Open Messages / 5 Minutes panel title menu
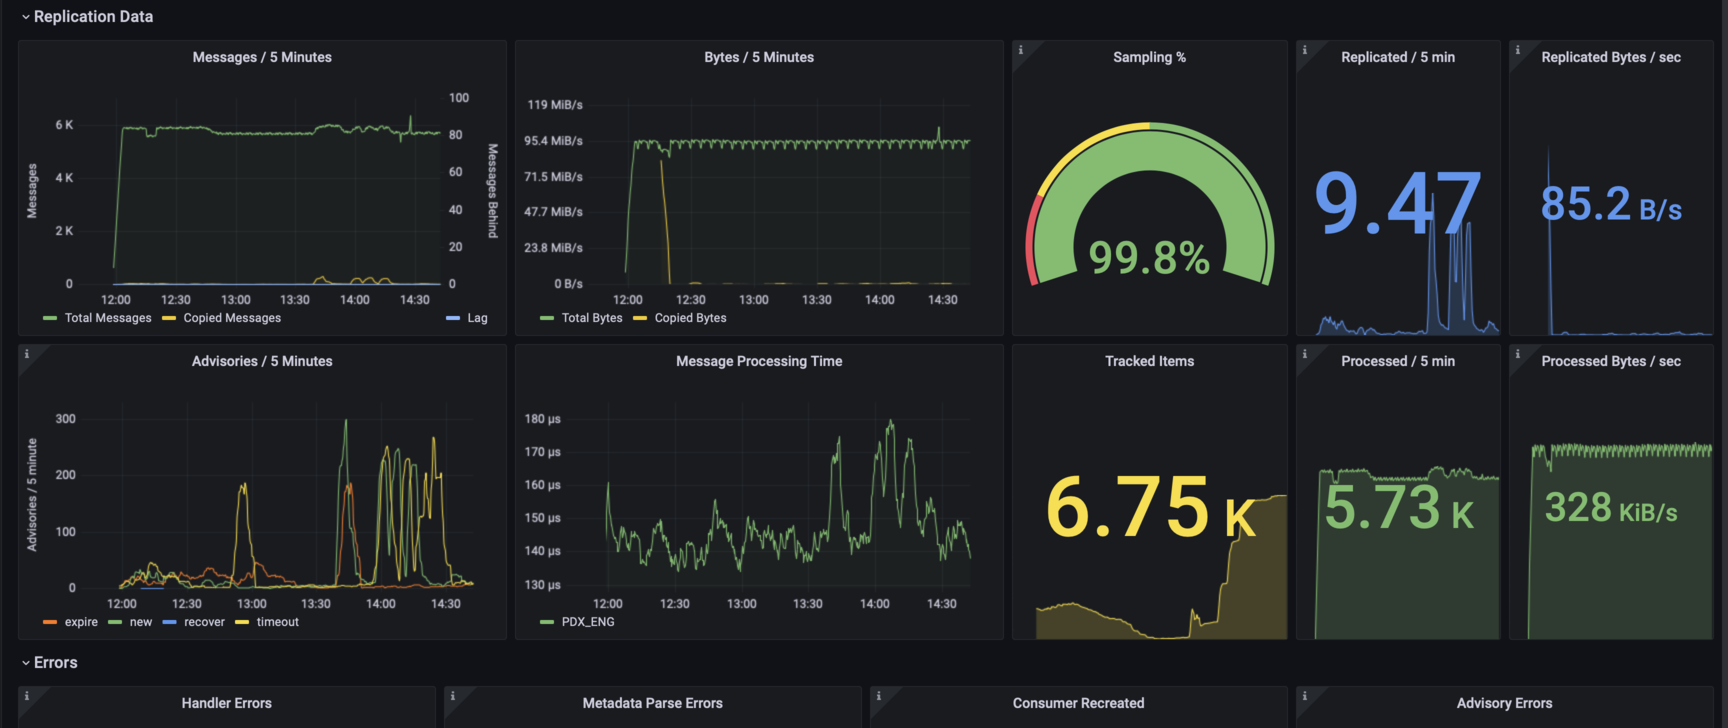This screenshot has height=728, width=1728. [x=262, y=57]
